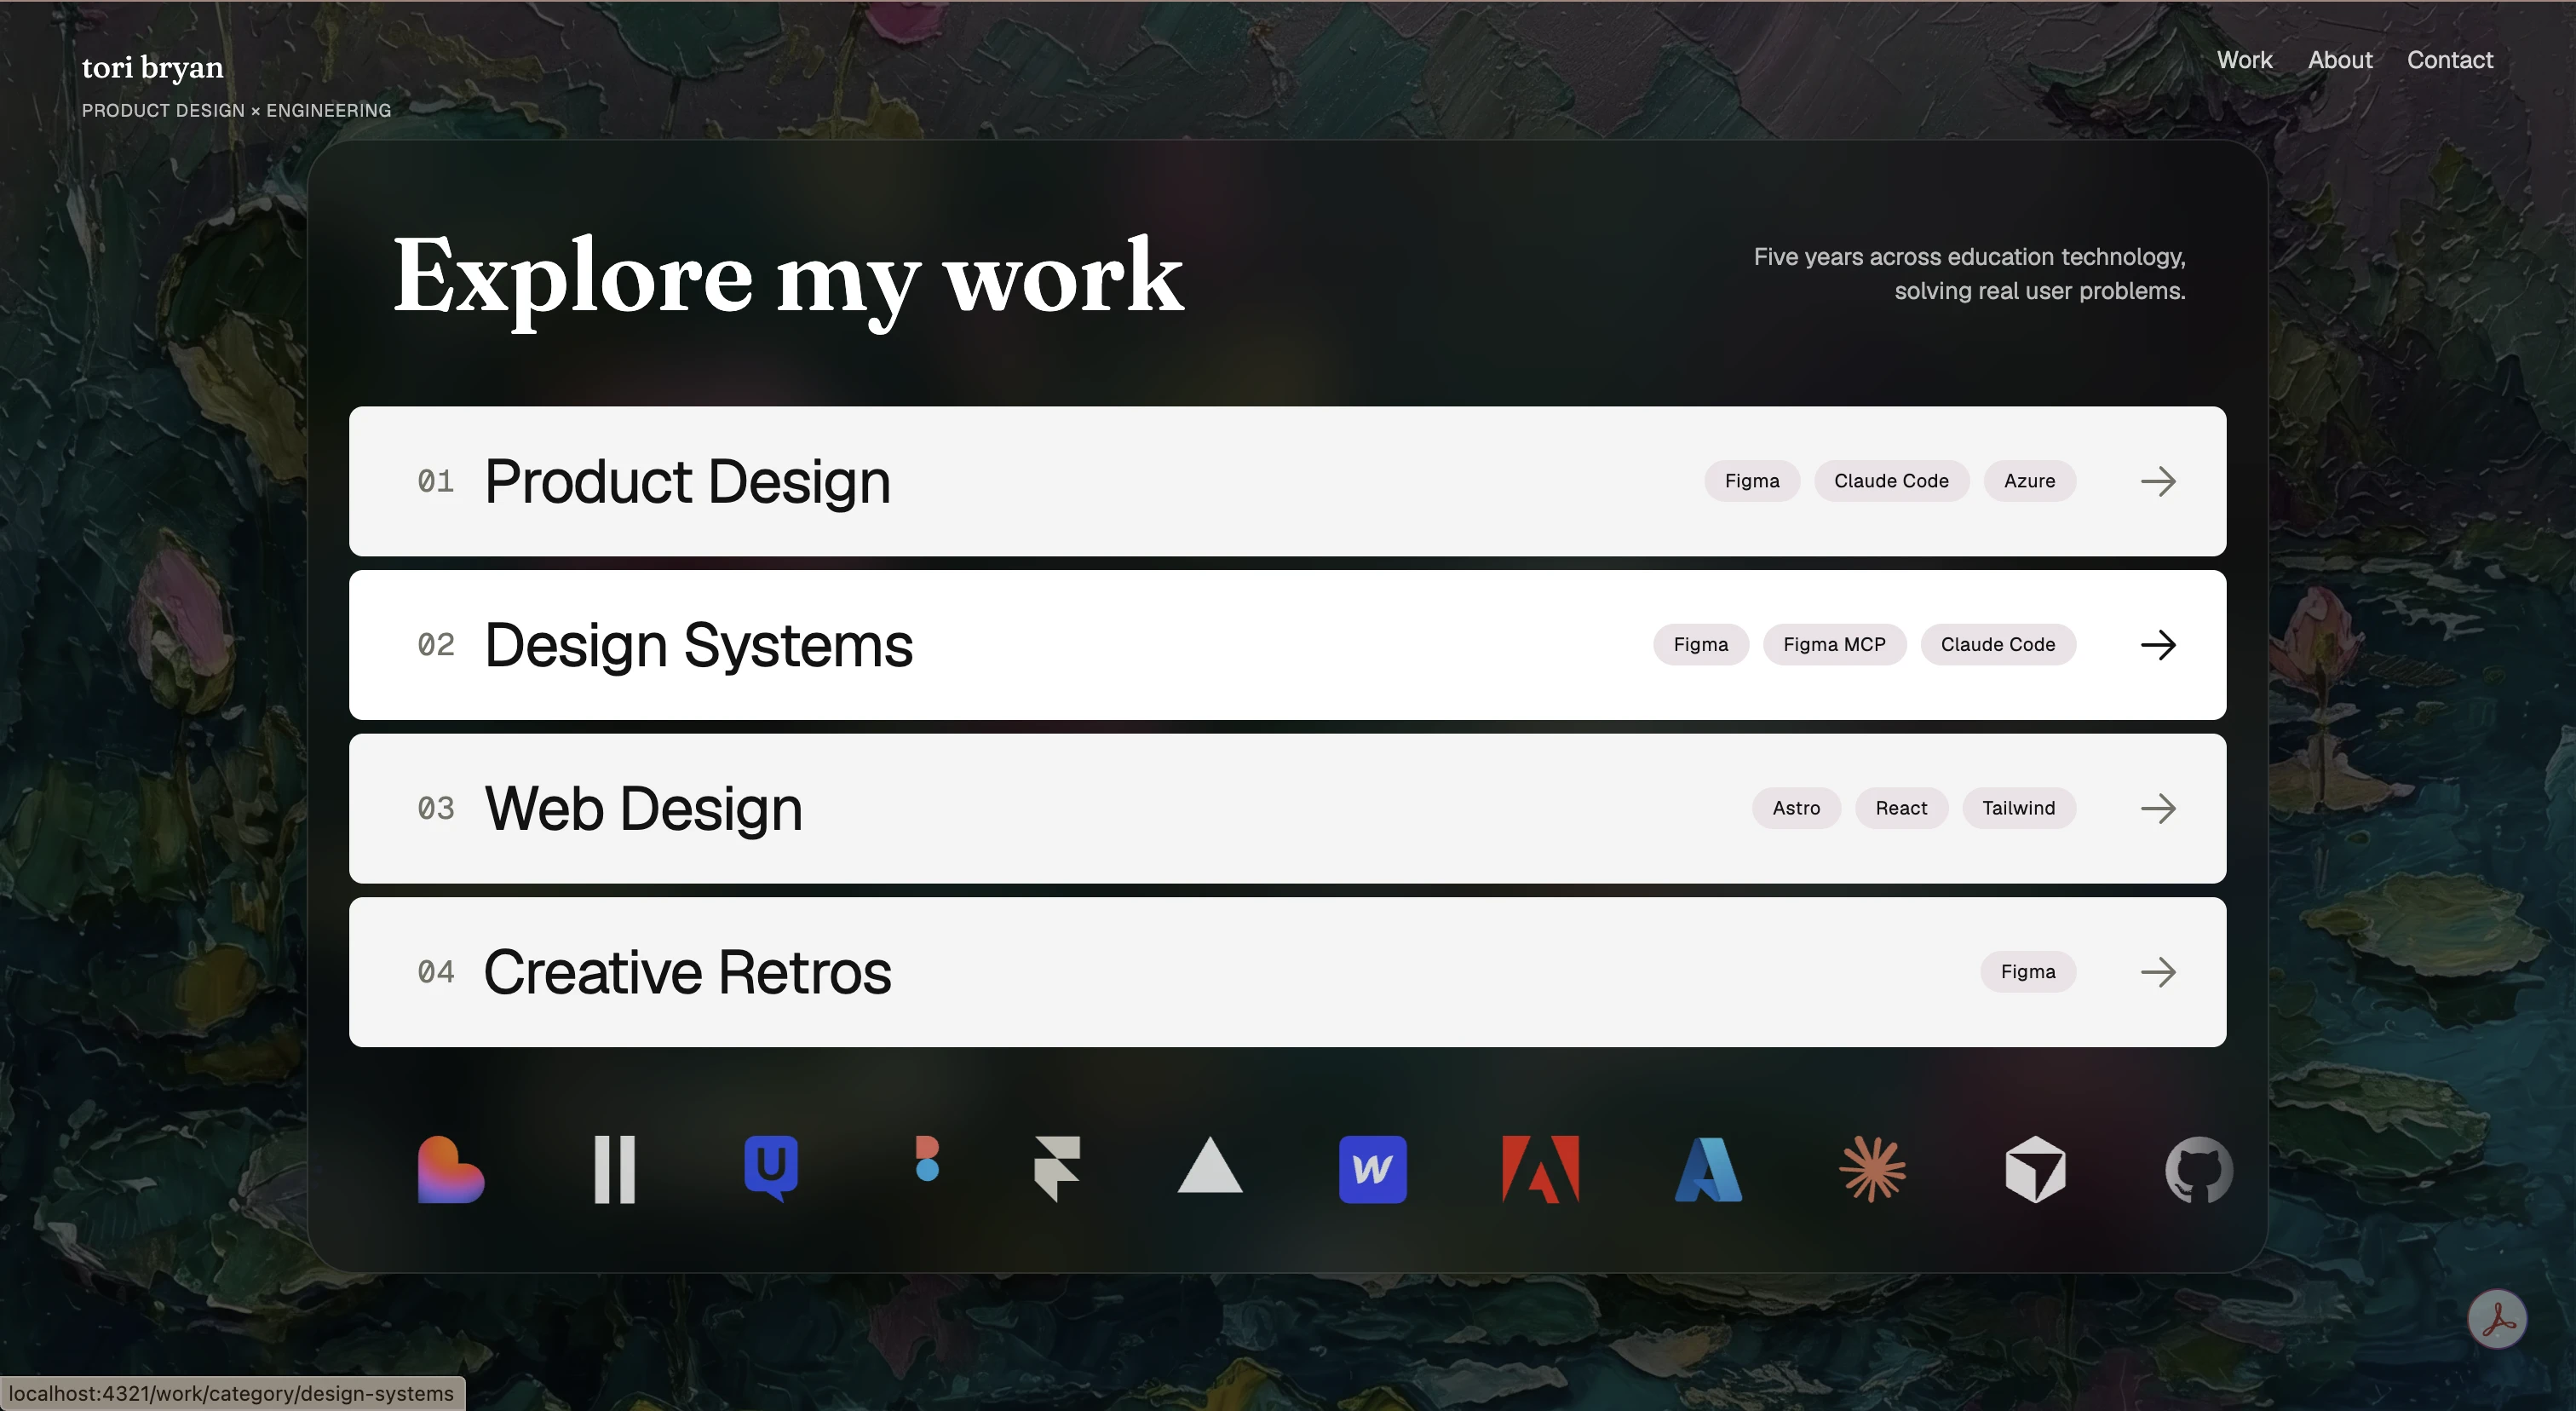Click the Figma tag in Creative Retros
Viewport: 2576px width, 1411px height.
[2028, 972]
